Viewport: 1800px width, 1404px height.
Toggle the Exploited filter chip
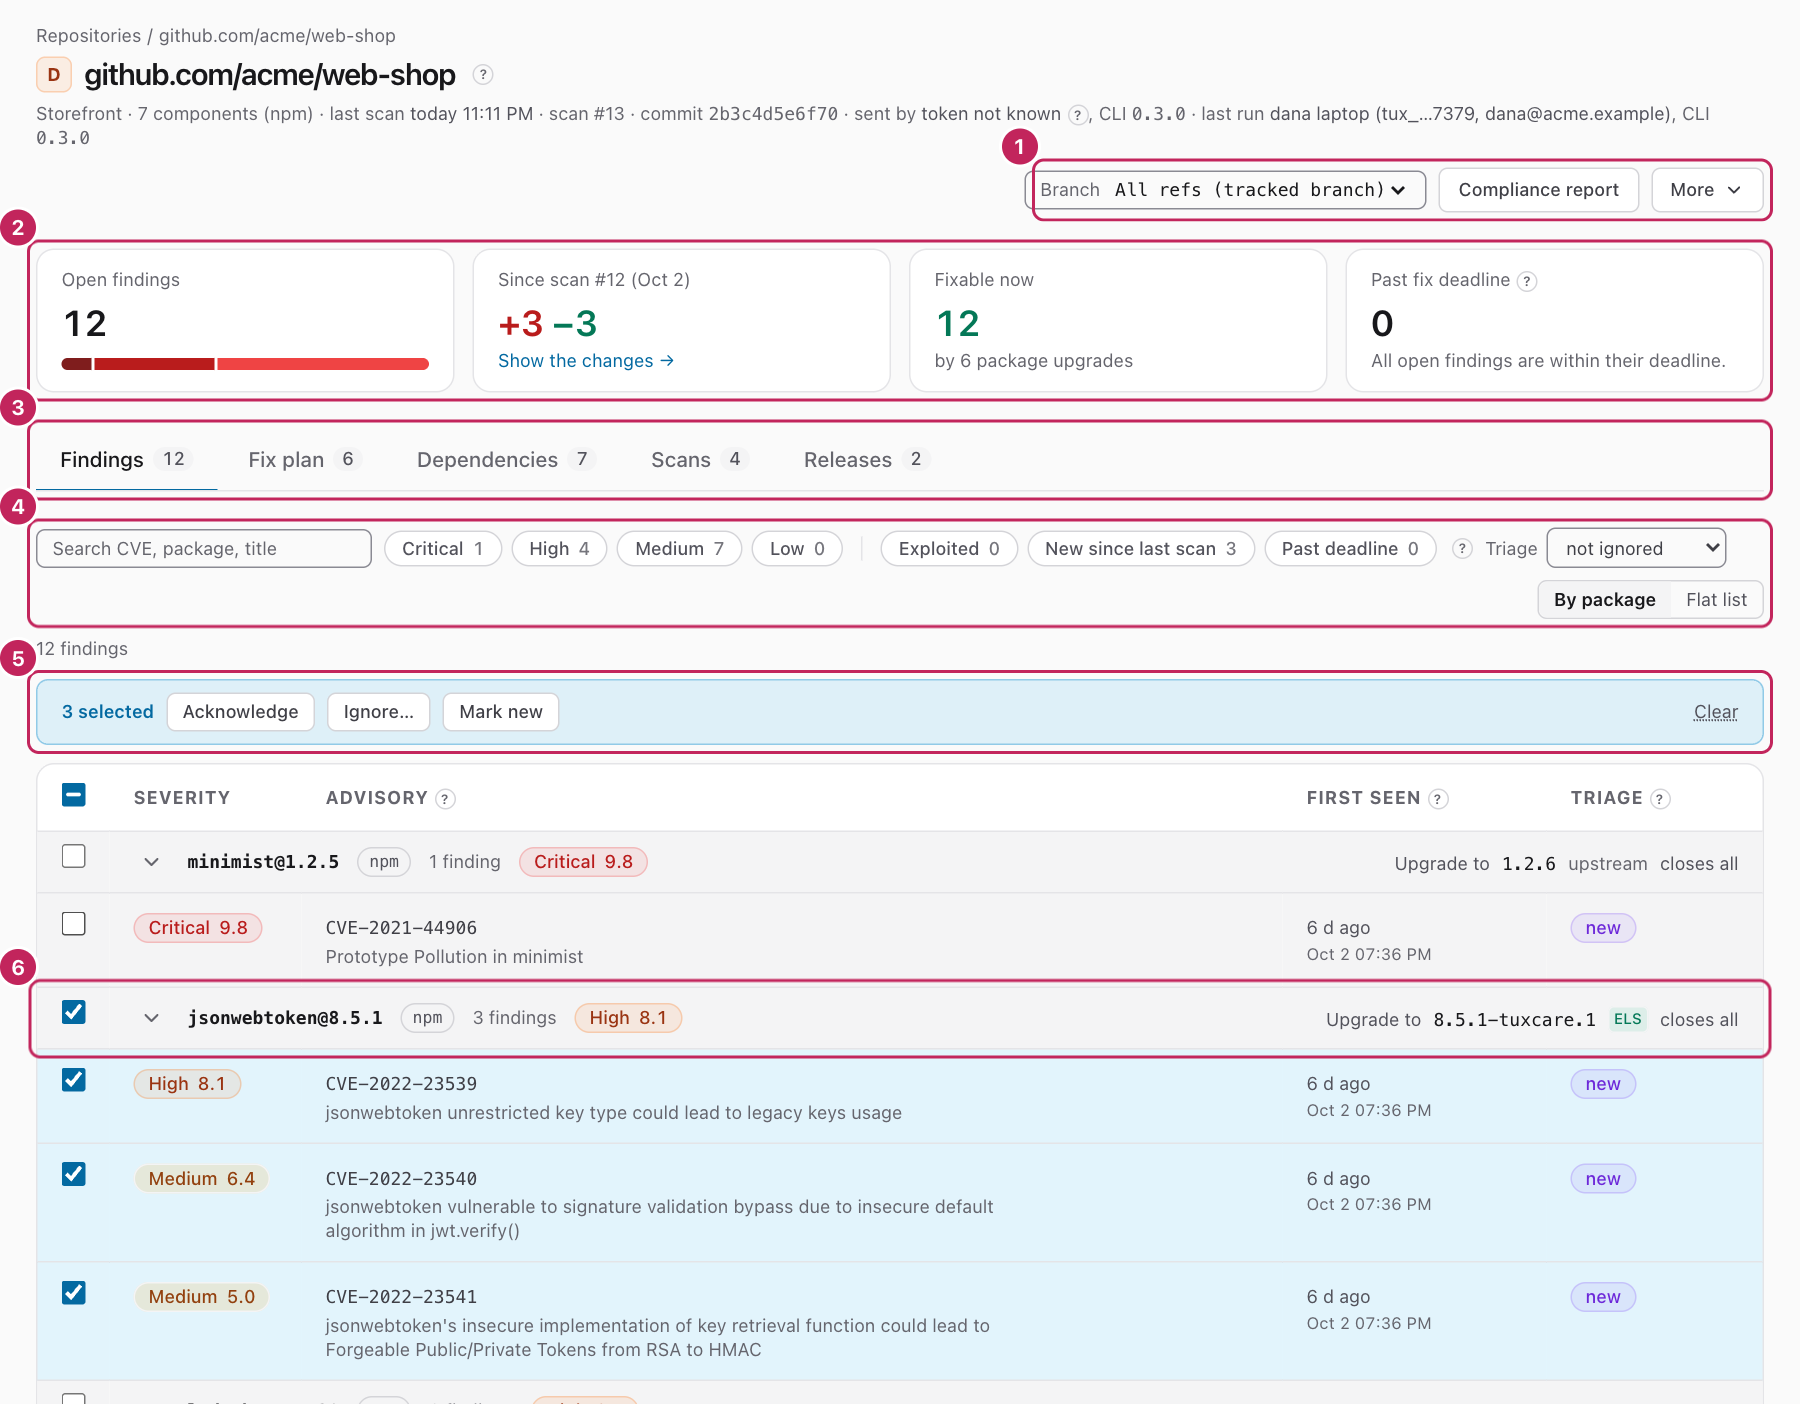tap(949, 548)
